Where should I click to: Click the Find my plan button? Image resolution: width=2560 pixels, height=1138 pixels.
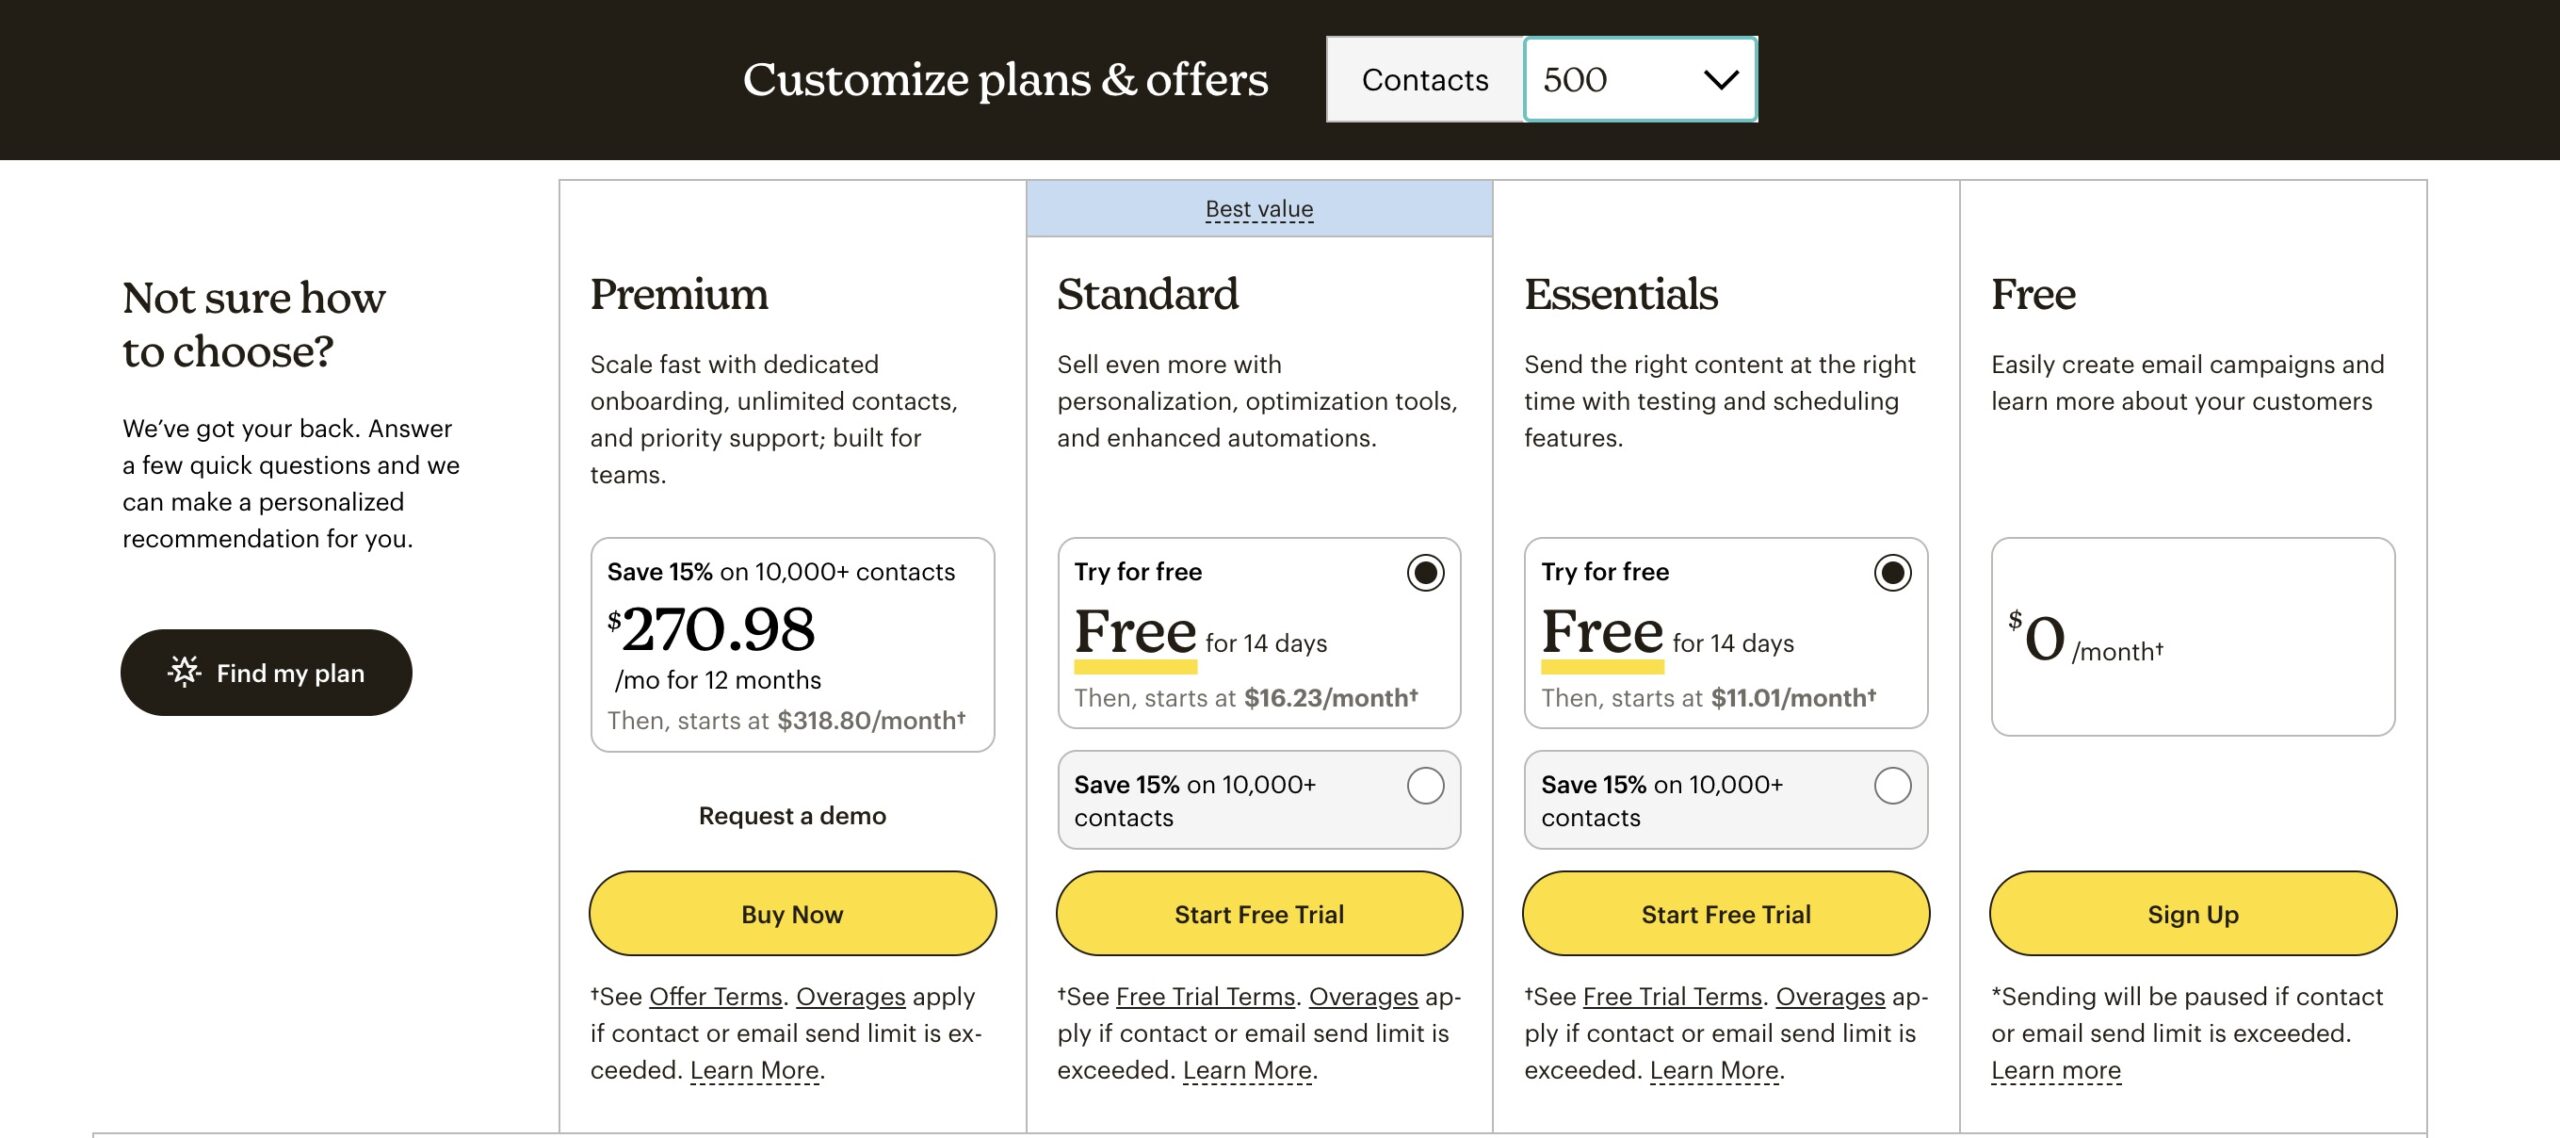click(x=266, y=672)
